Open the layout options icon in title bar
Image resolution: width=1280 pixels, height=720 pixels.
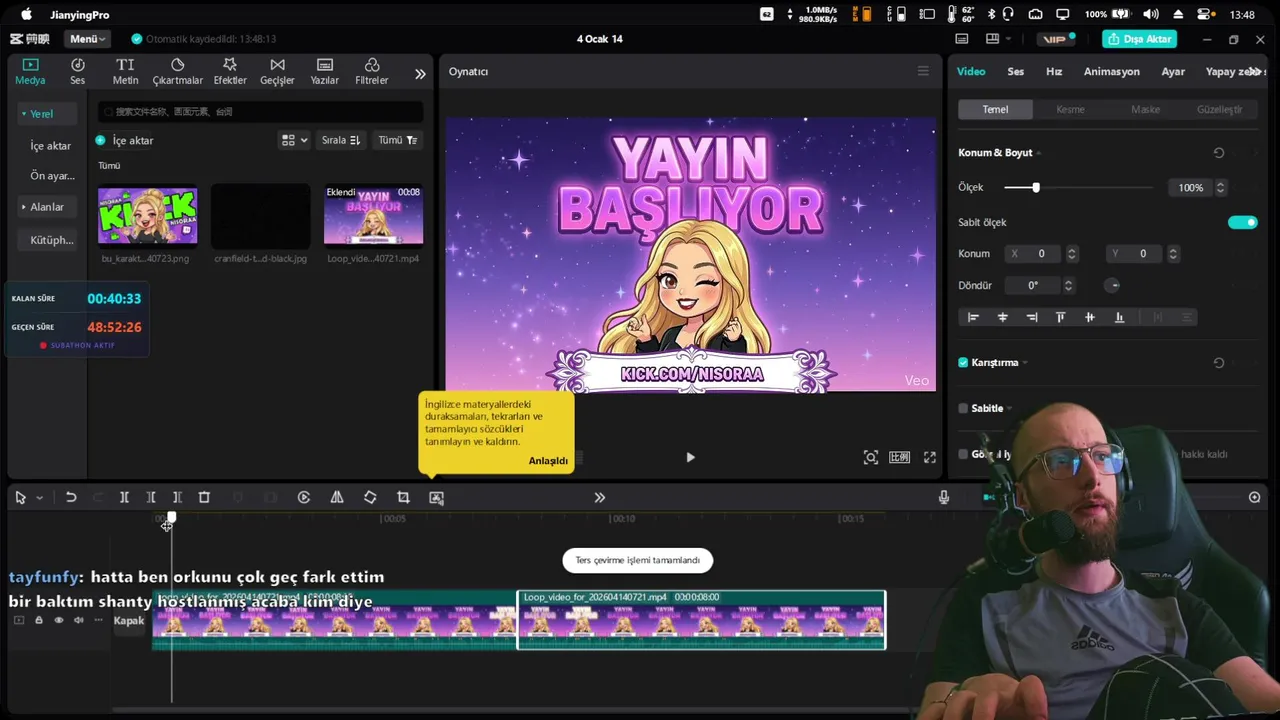tap(997, 39)
